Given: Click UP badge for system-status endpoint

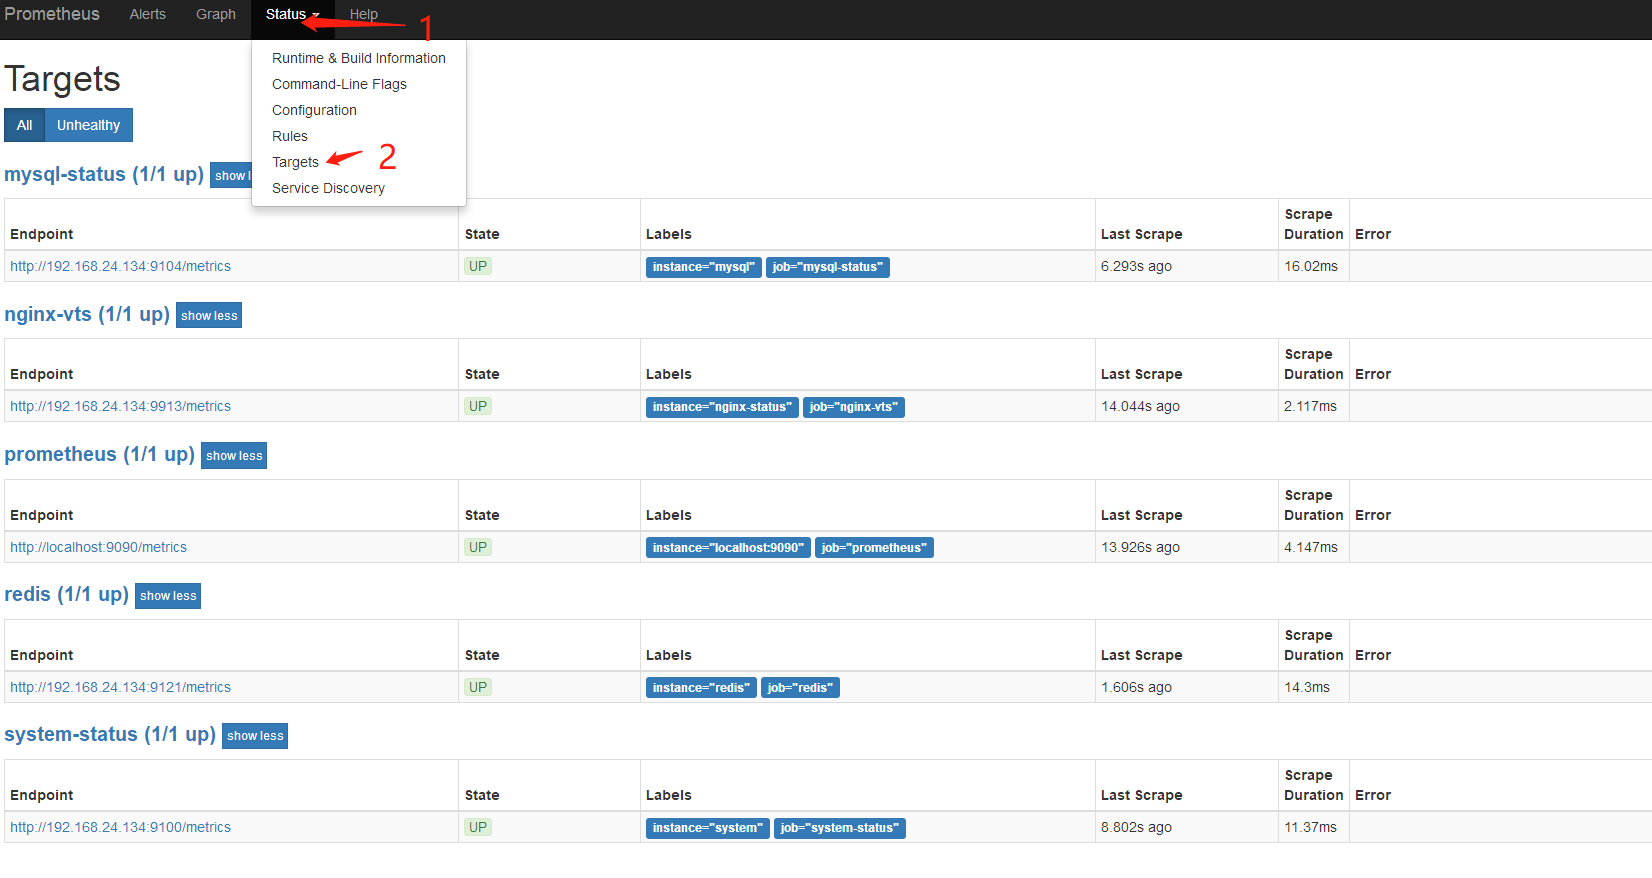Looking at the screenshot, I should coord(478,827).
